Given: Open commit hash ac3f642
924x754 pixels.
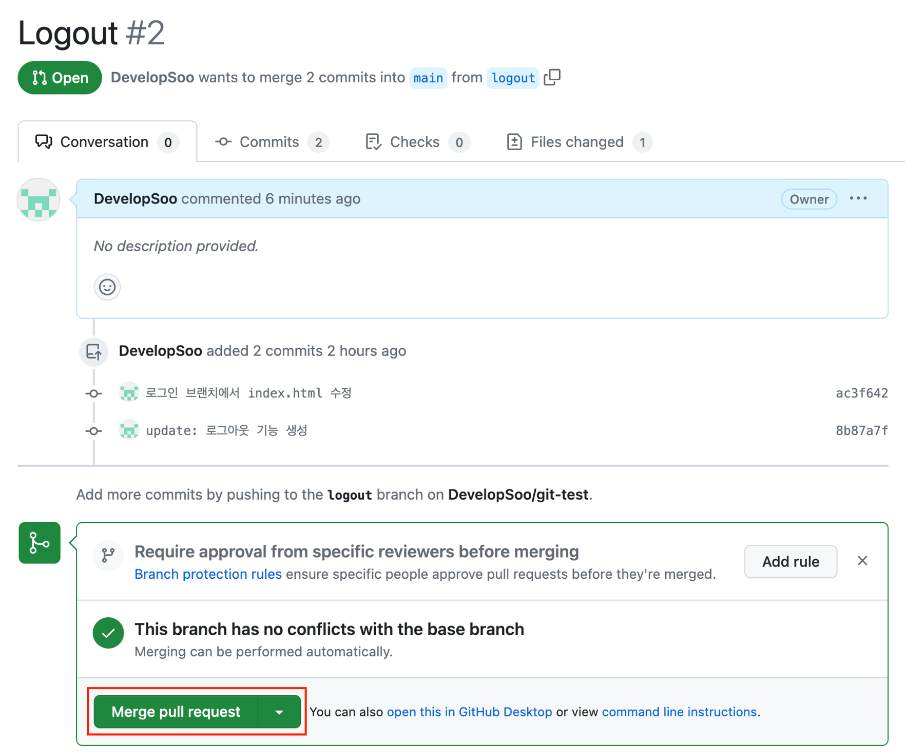Looking at the screenshot, I should click(x=862, y=393).
